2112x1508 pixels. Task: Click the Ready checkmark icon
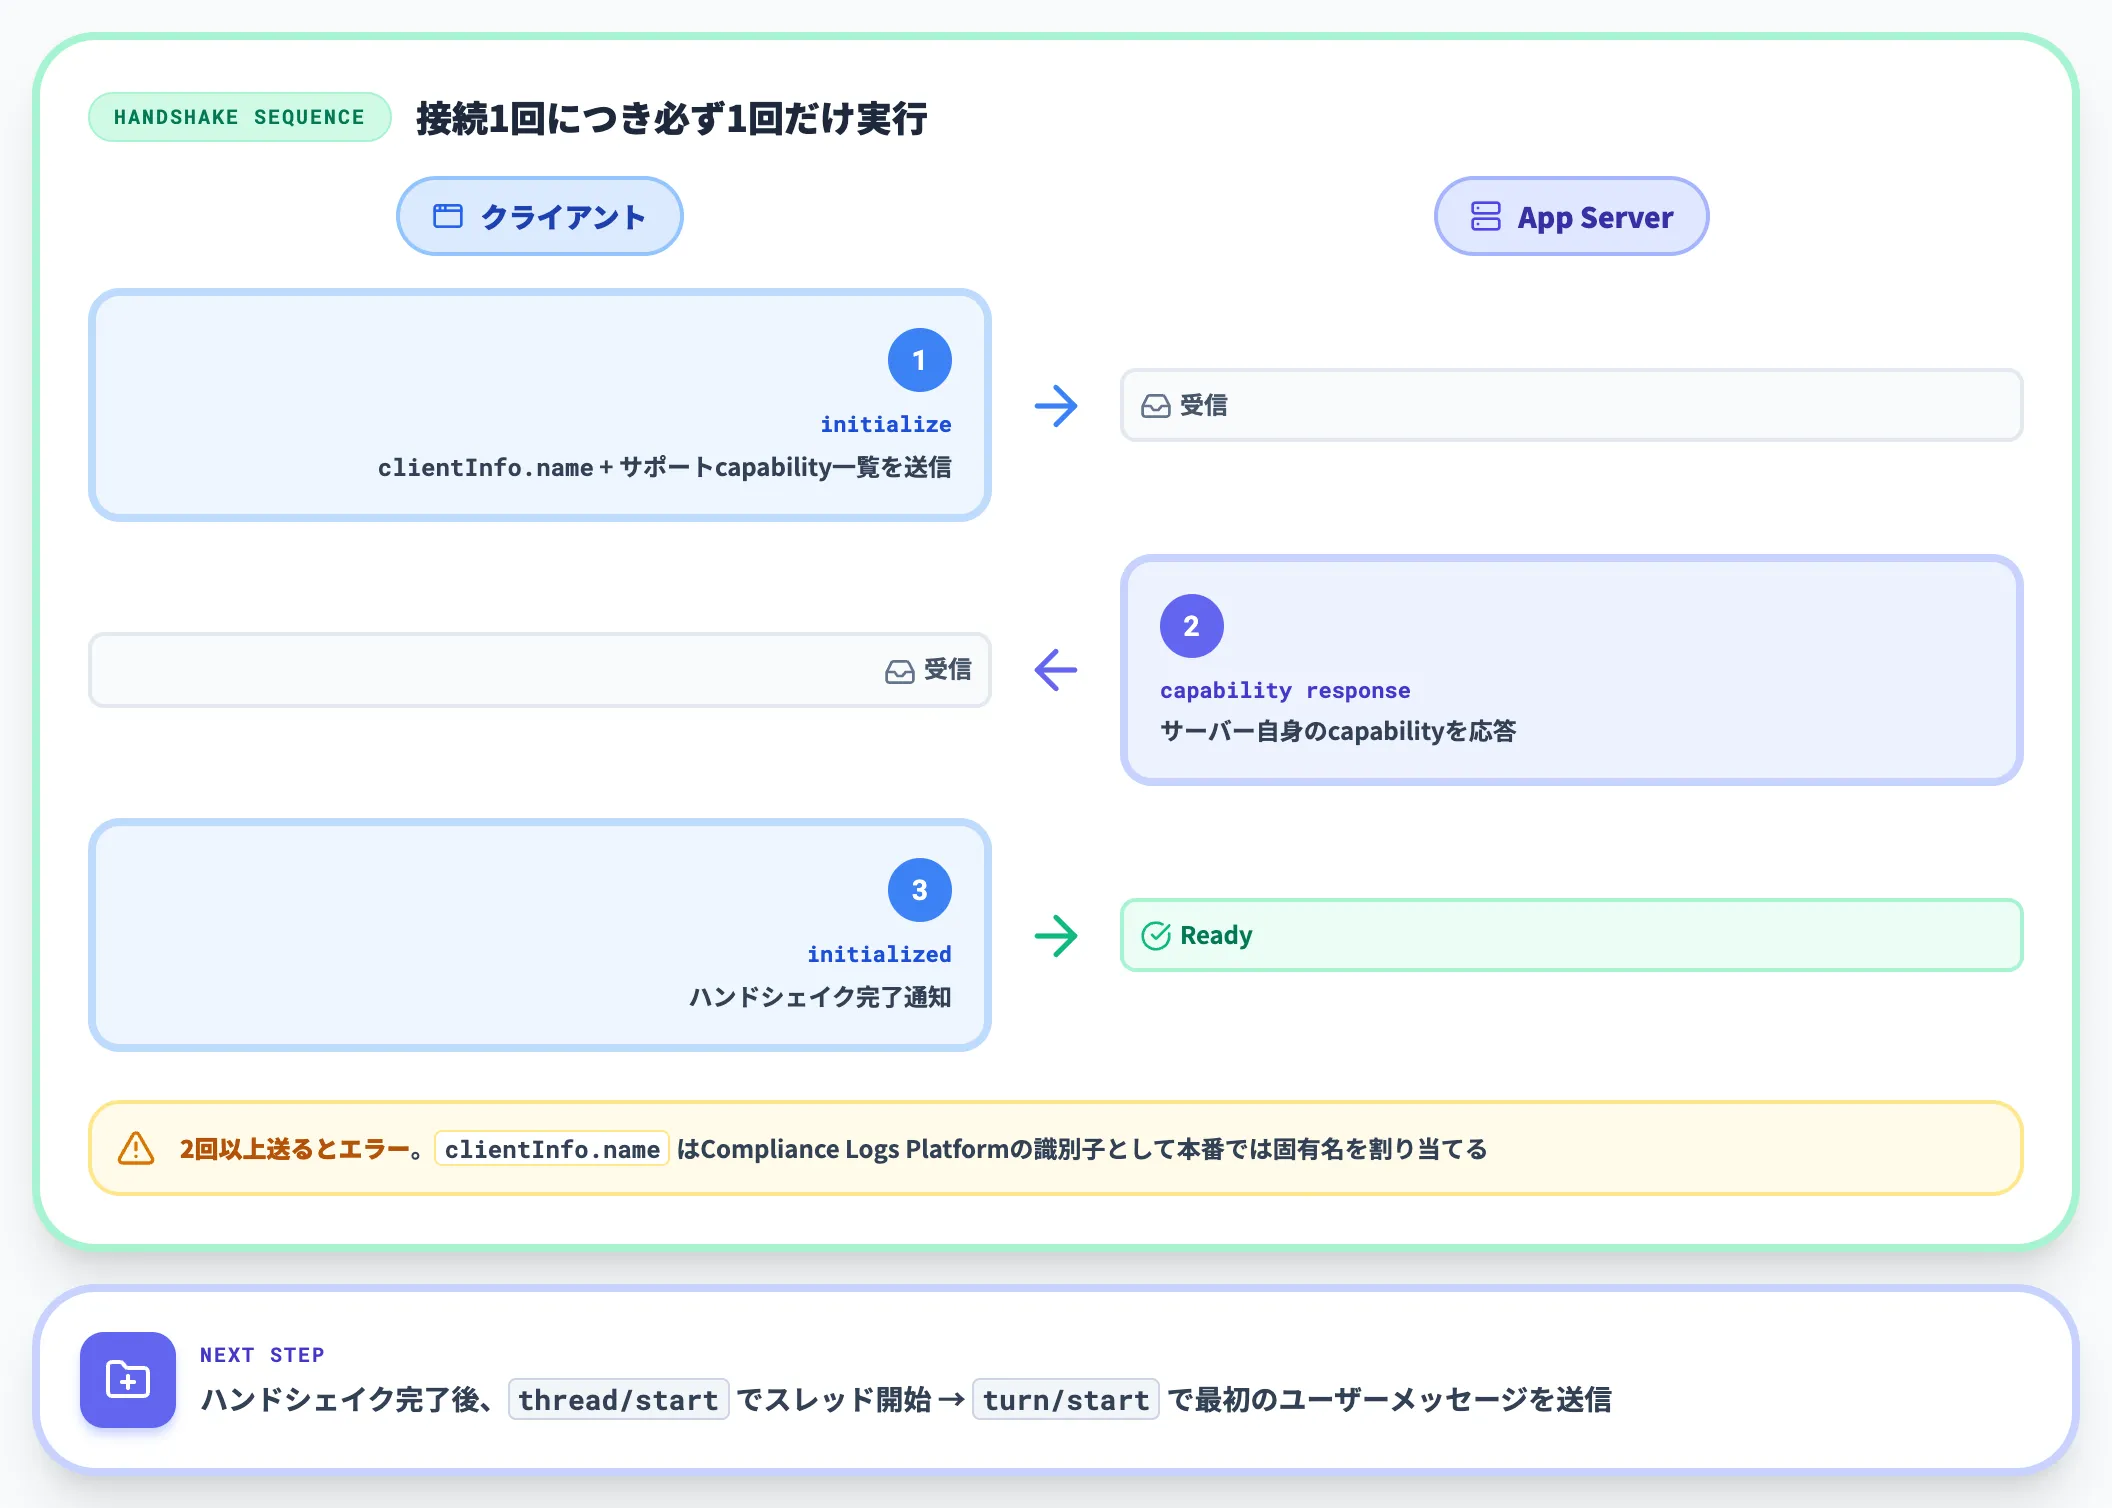pyautogui.click(x=1155, y=935)
